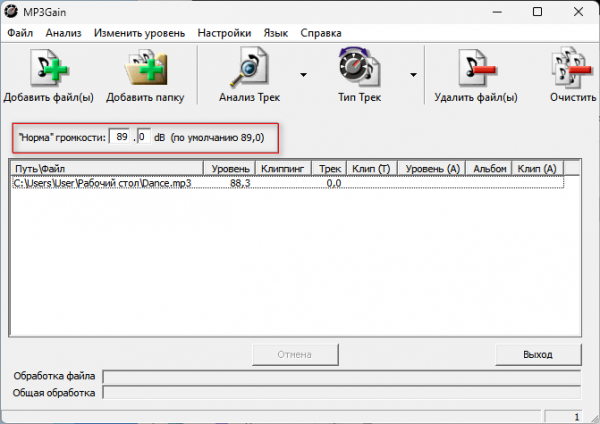Click the 0,0 track gain value
Image resolution: width=600 pixels, height=424 pixels.
pos(334,183)
